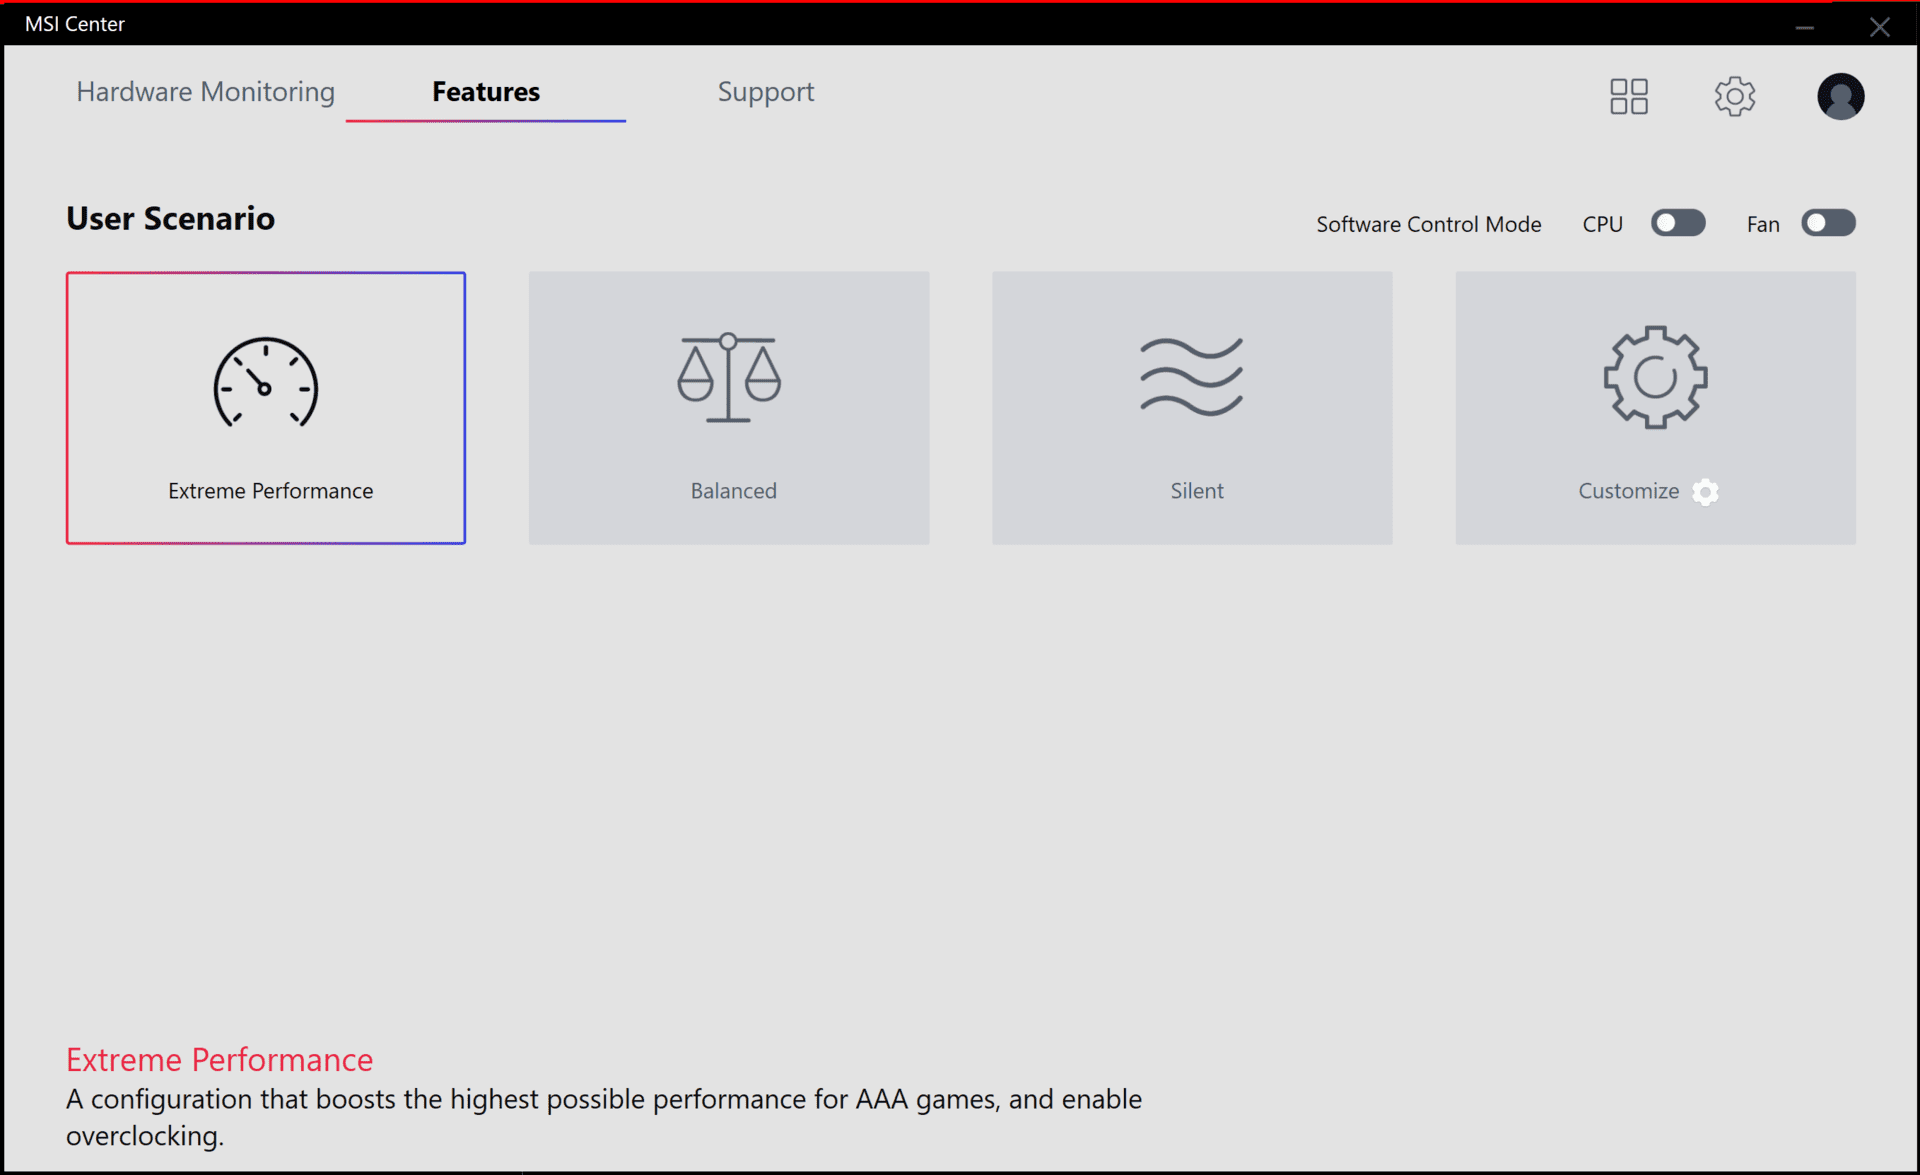
Task: Open the settings gear icon
Action: 1735,96
